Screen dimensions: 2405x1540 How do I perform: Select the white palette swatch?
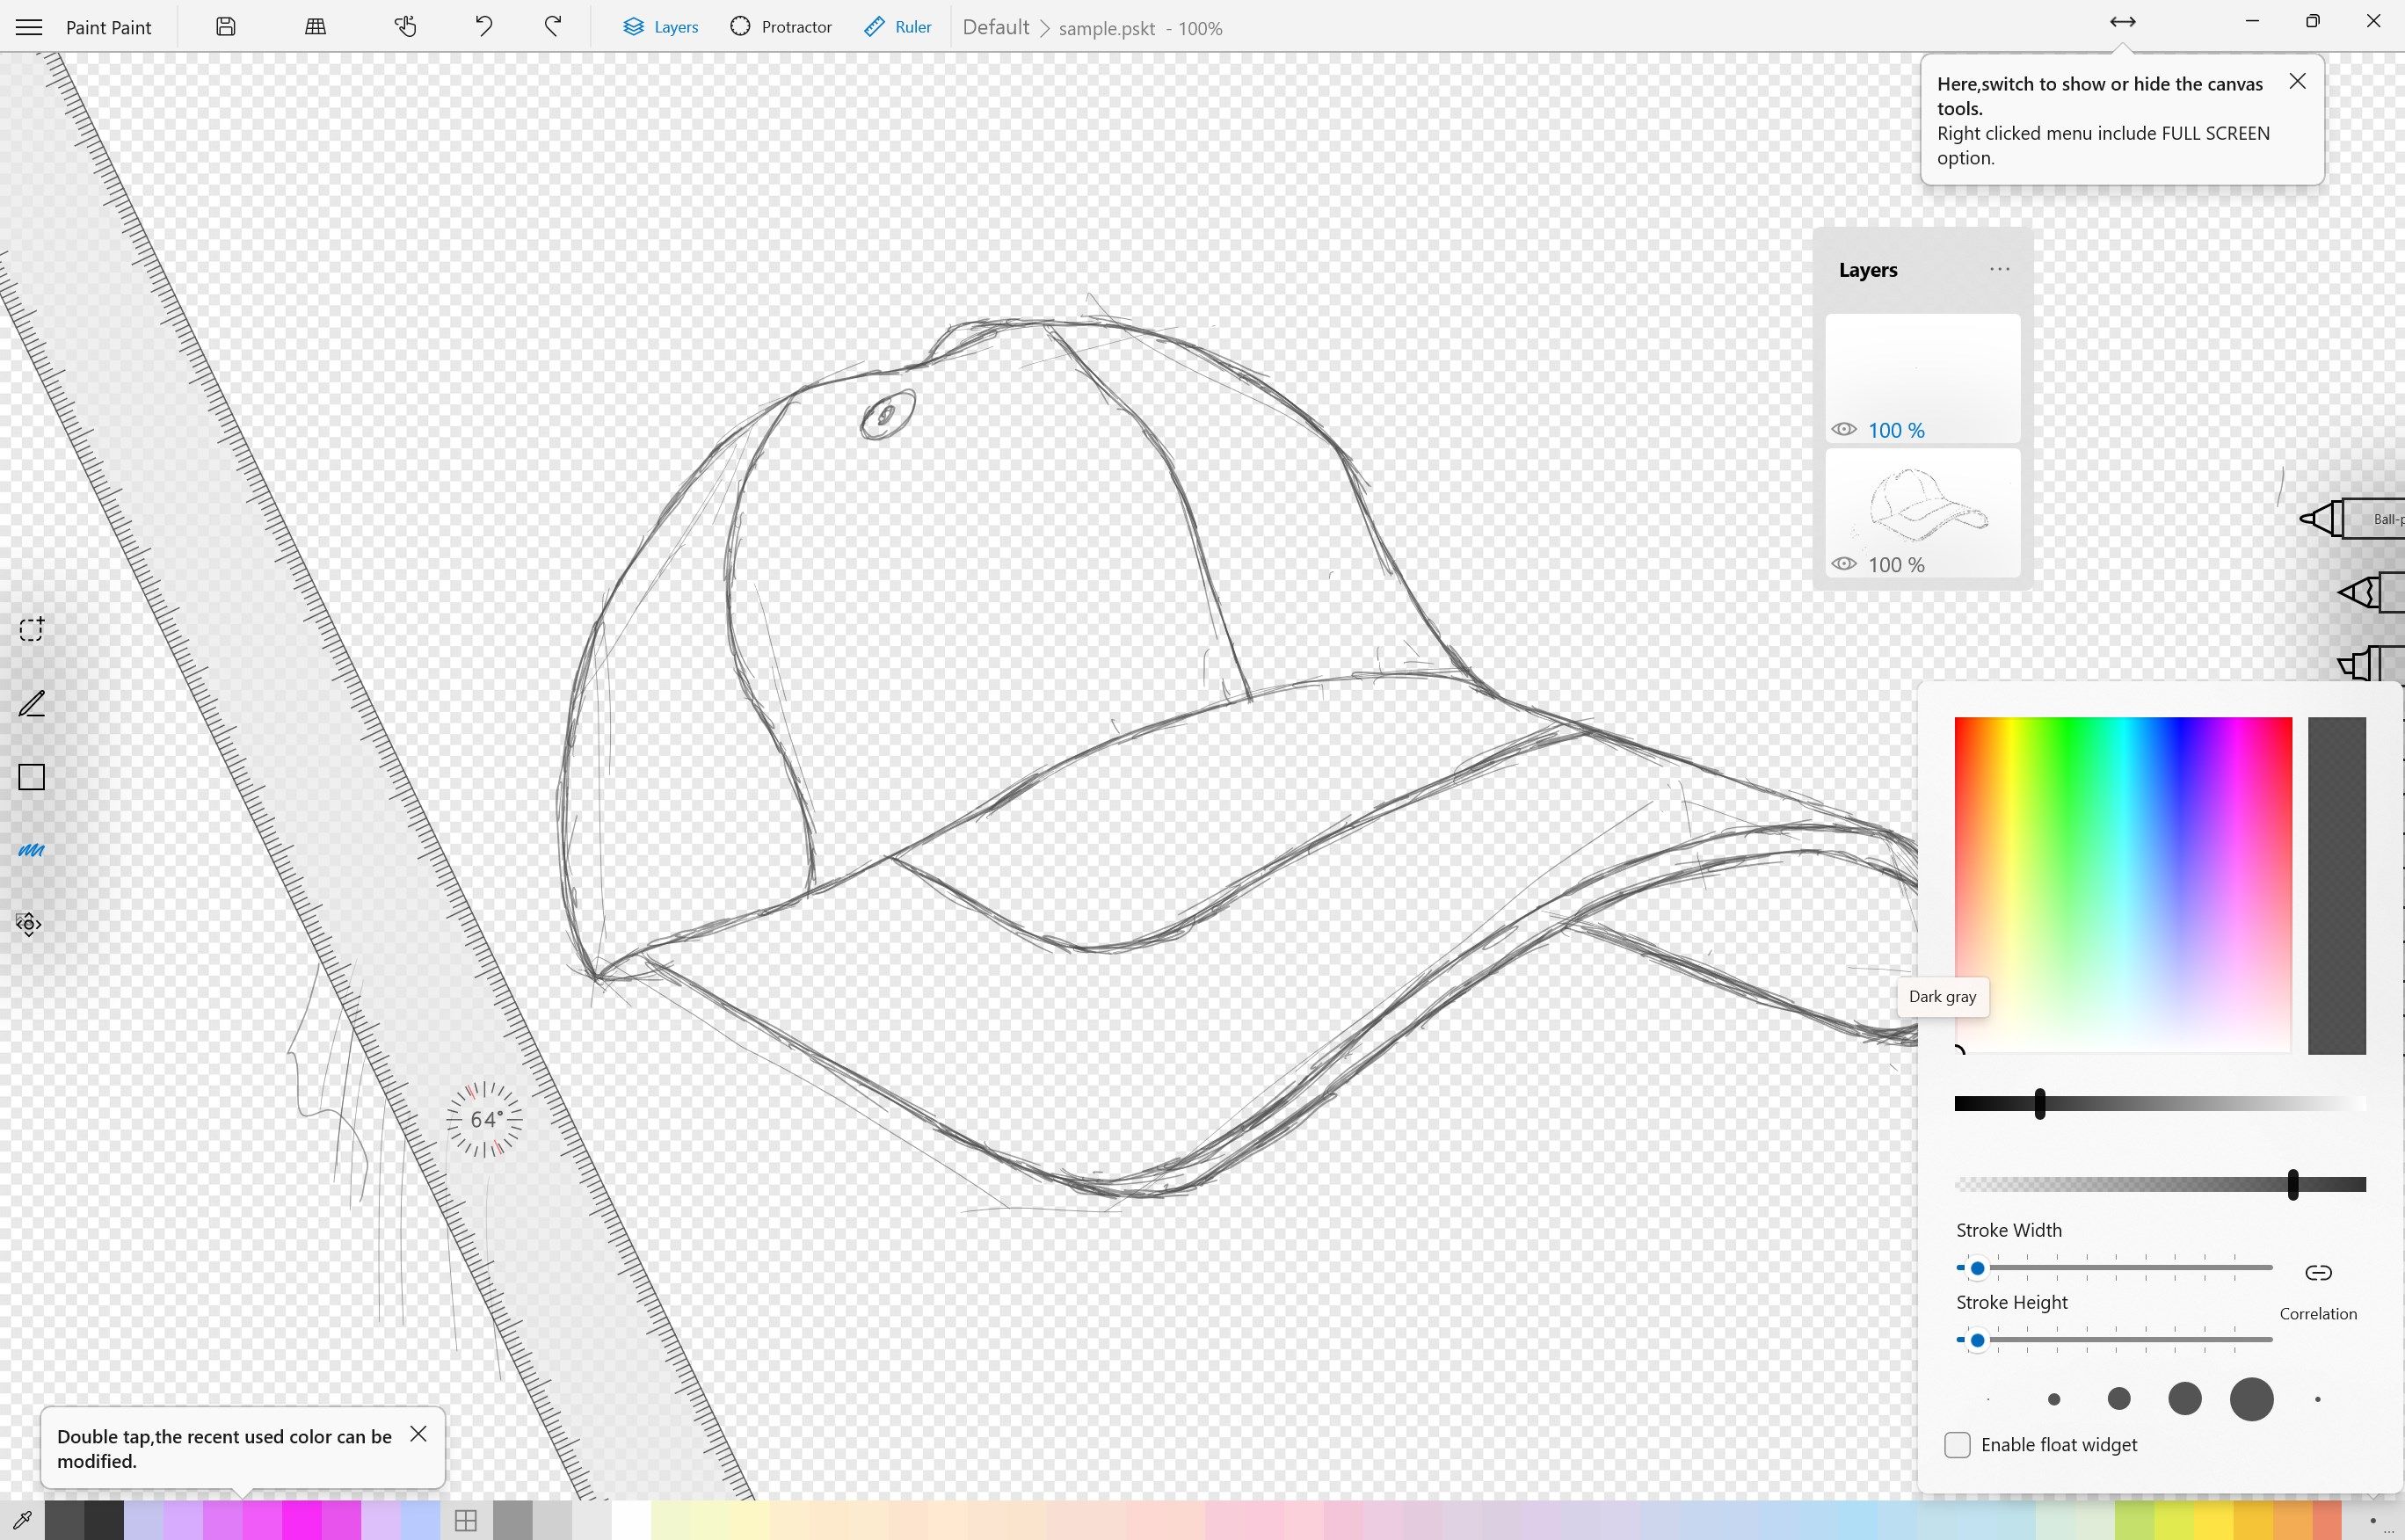click(x=632, y=1521)
